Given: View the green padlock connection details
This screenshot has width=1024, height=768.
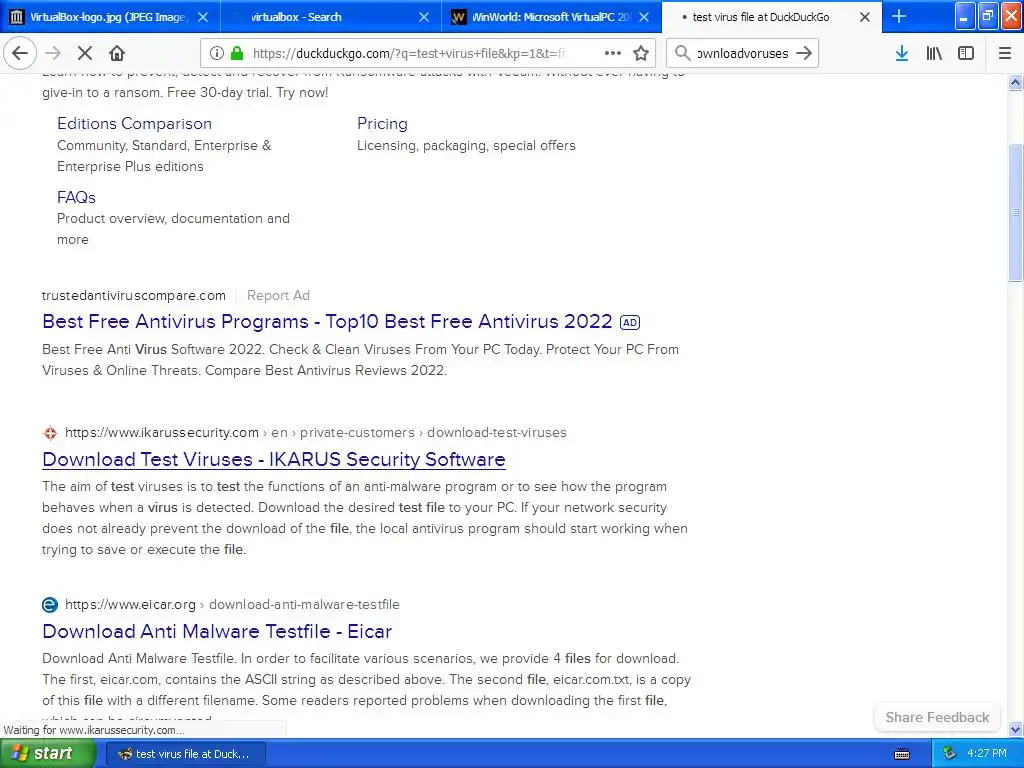Looking at the screenshot, I should point(237,54).
